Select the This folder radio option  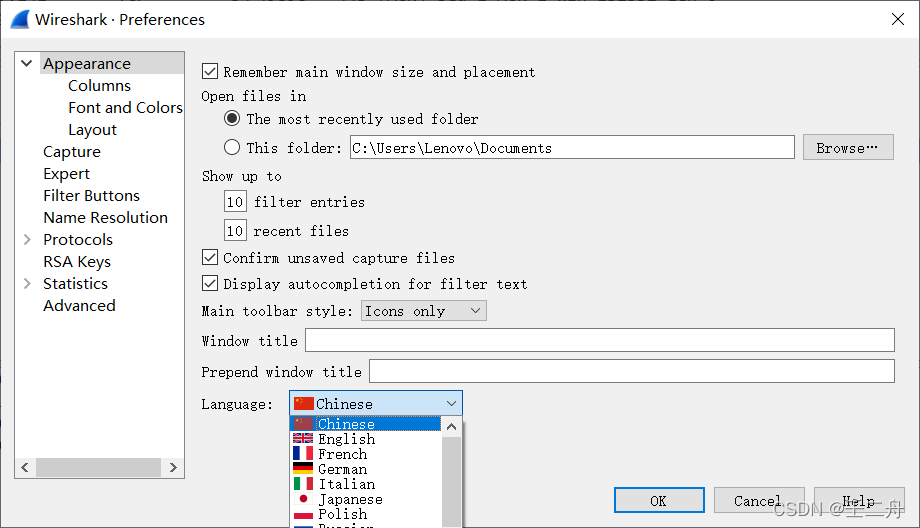pos(232,147)
